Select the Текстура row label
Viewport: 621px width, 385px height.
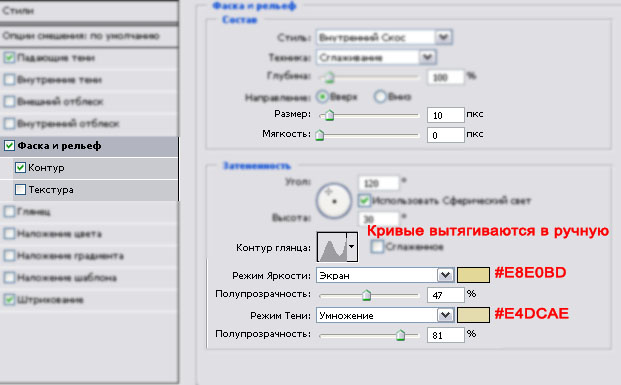pyautogui.click(x=51, y=190)
